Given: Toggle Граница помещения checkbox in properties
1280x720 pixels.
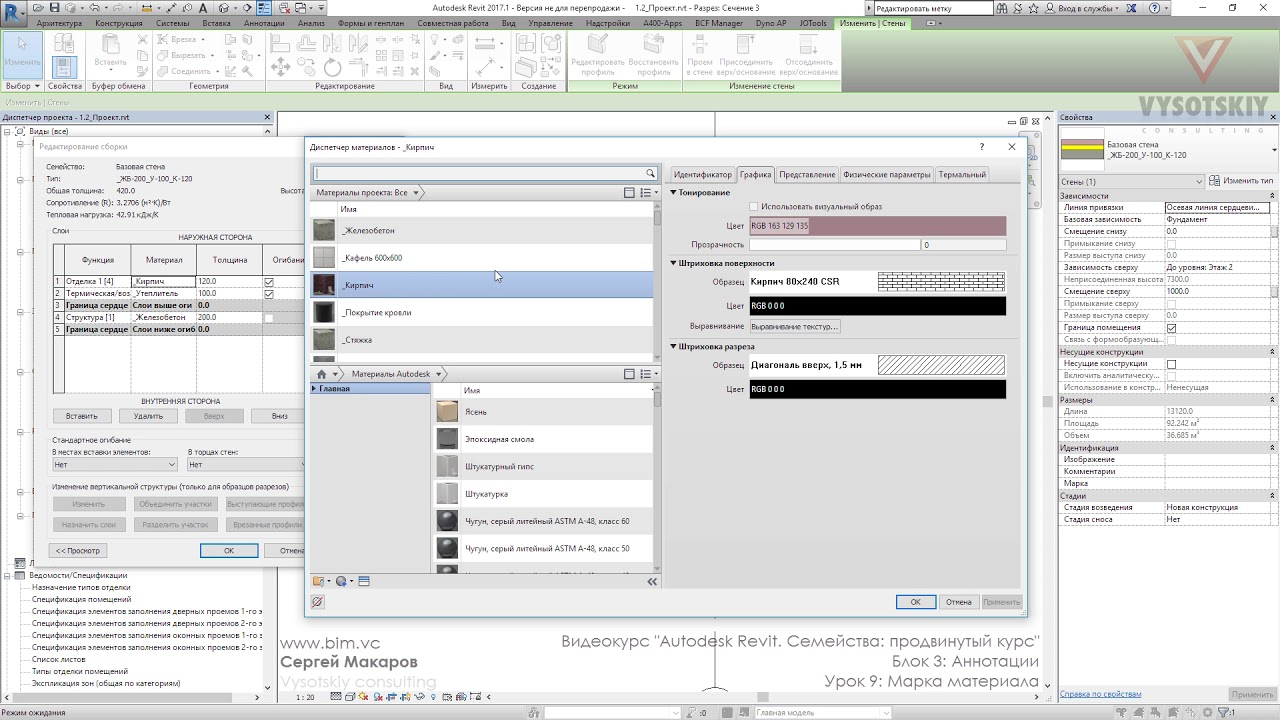Looking at the screenshot, I should 1171,328.
